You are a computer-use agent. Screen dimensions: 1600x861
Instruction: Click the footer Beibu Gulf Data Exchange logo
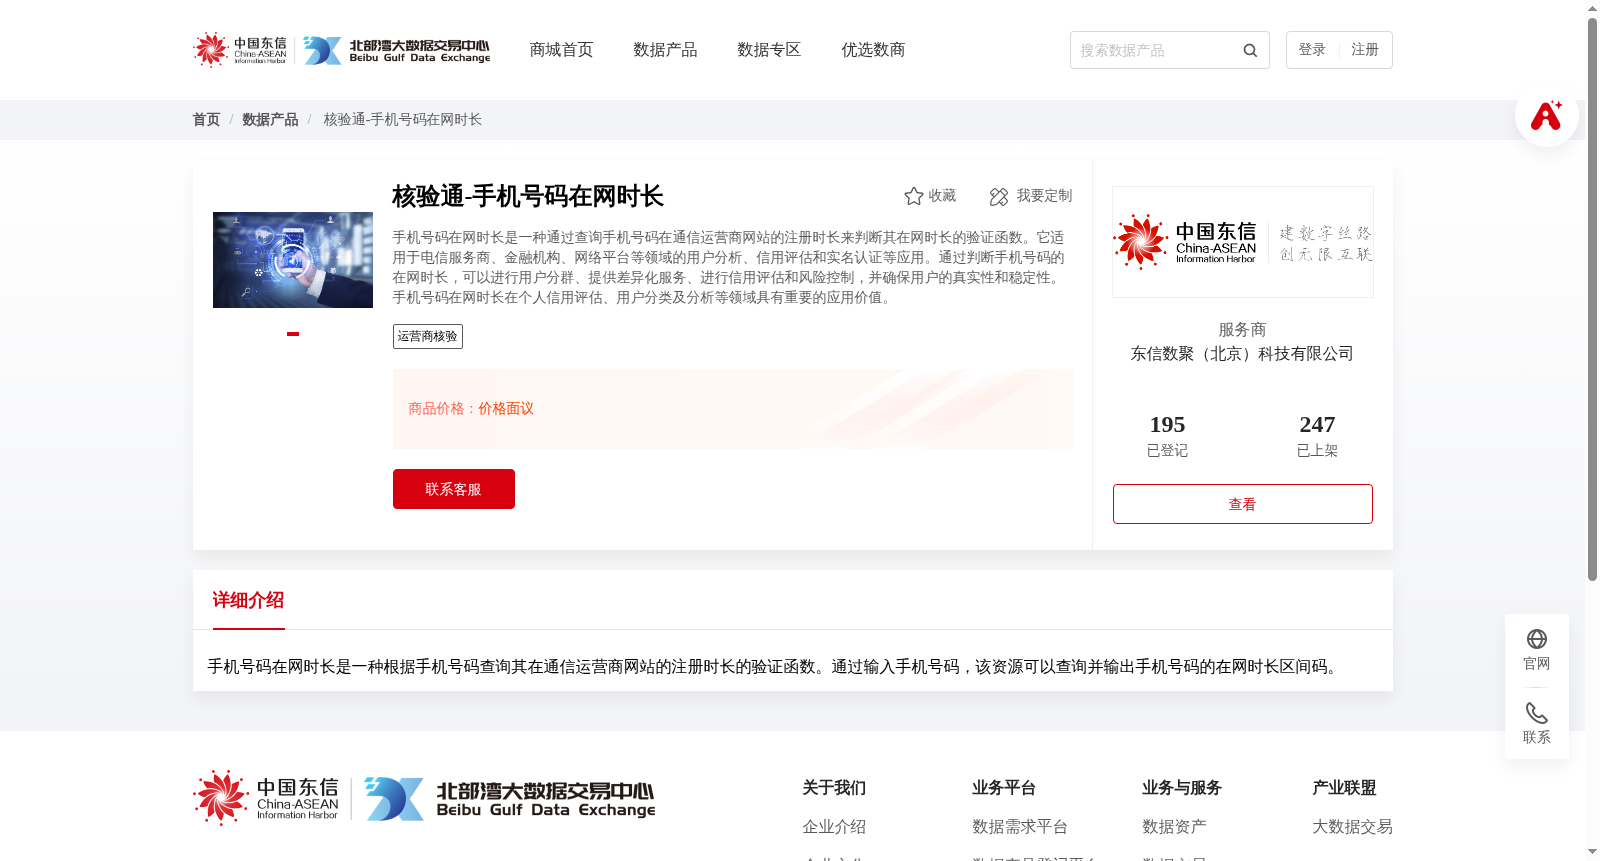point(510,798)
